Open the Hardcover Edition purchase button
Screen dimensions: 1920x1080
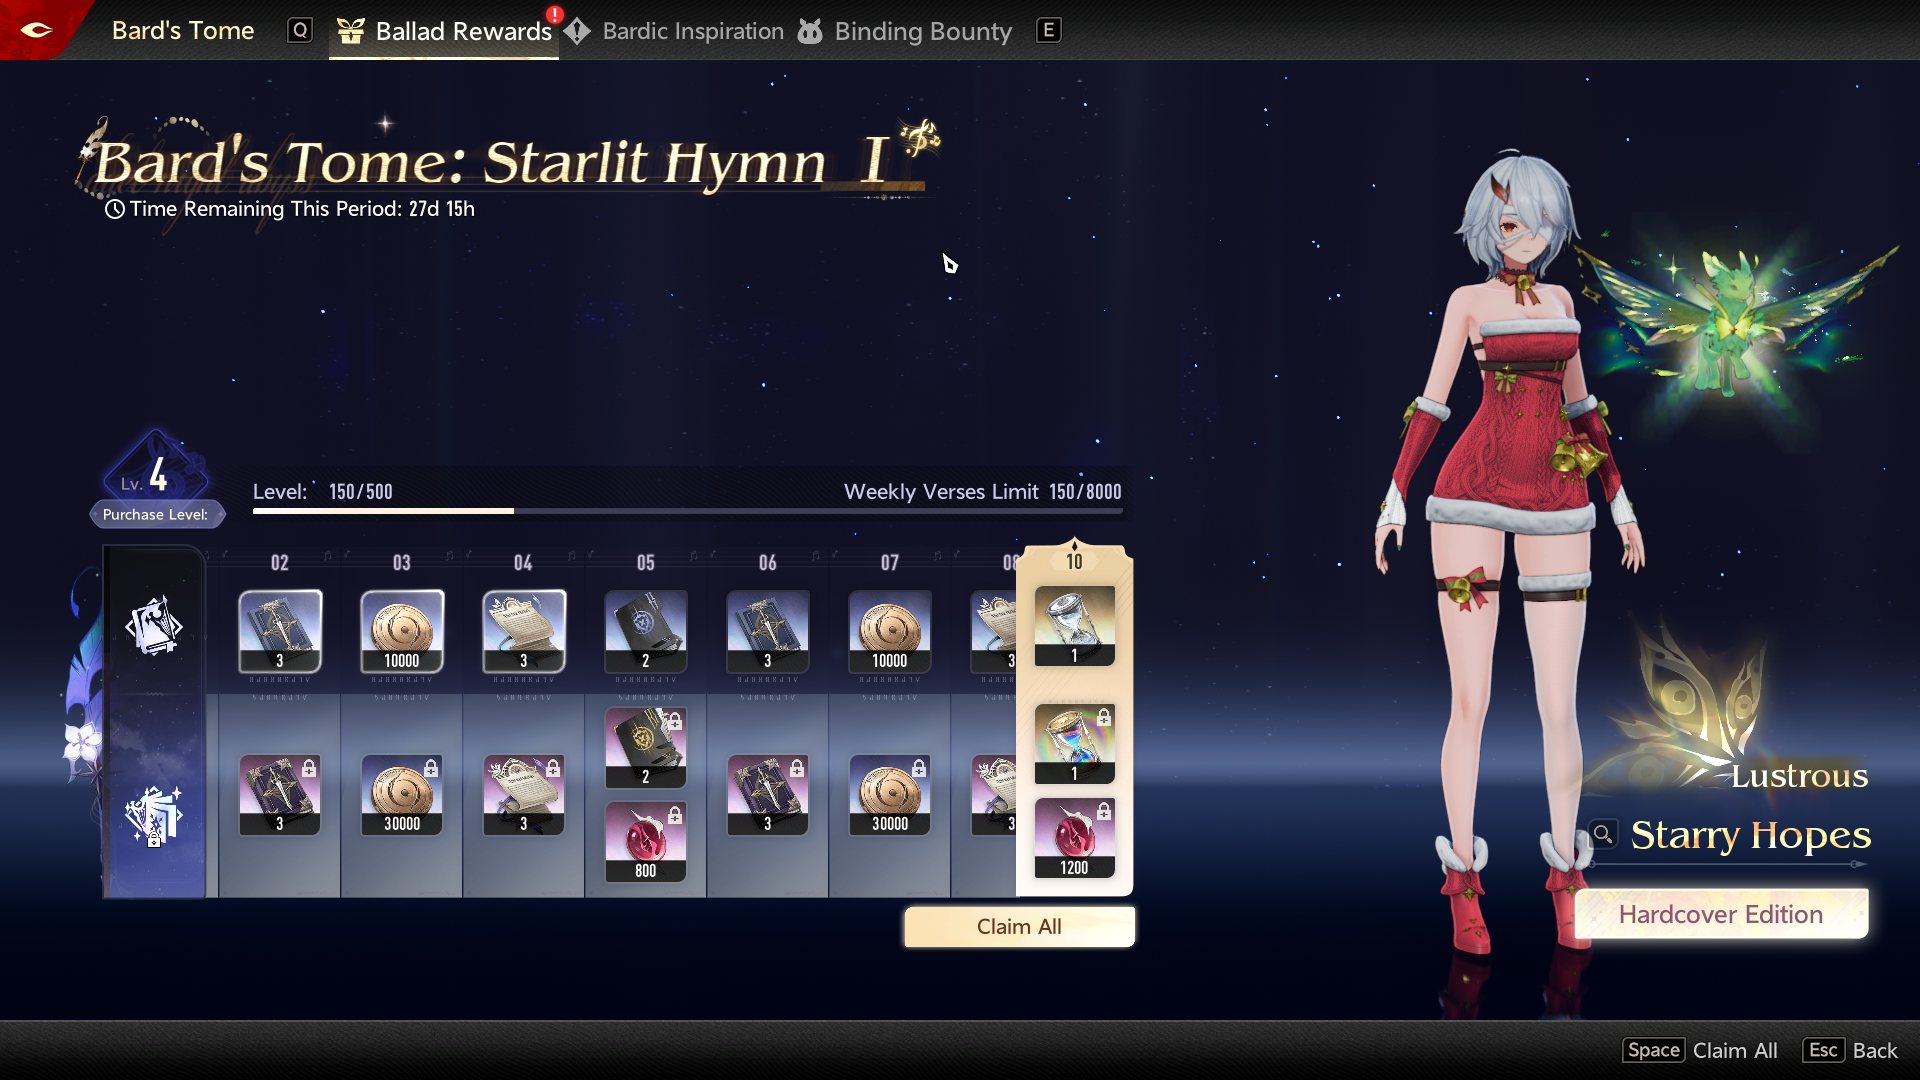pos(1720,914)
